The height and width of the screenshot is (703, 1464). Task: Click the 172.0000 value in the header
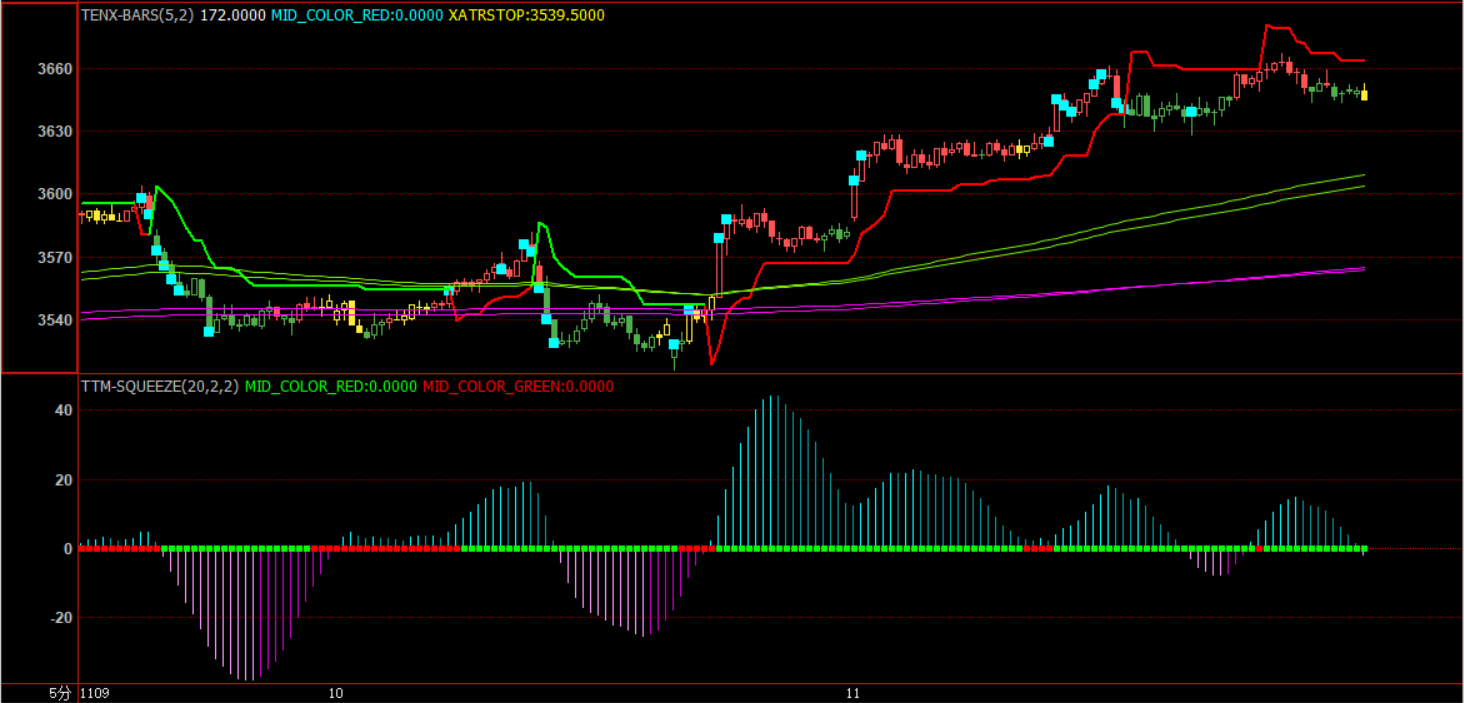coord(233,15)
